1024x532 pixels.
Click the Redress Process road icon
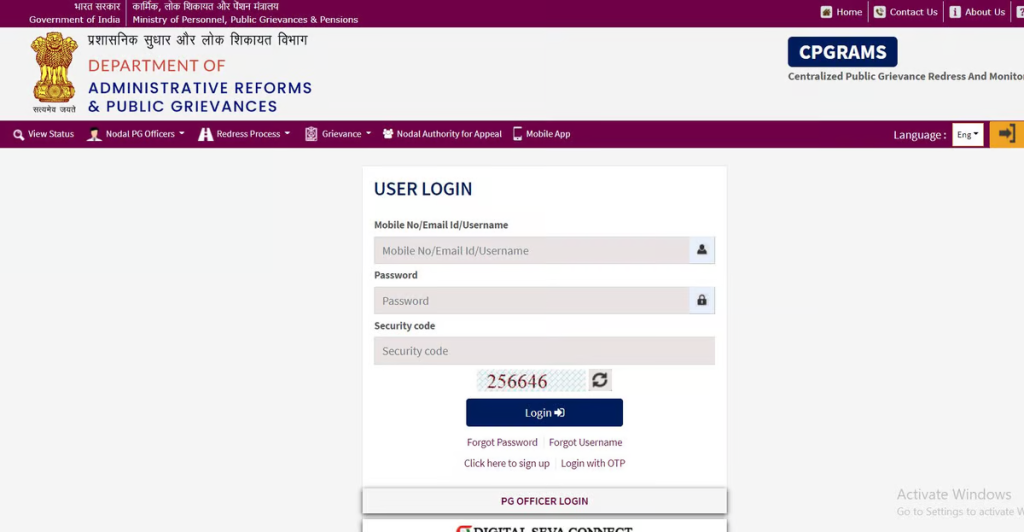click(x=206, y=134)
